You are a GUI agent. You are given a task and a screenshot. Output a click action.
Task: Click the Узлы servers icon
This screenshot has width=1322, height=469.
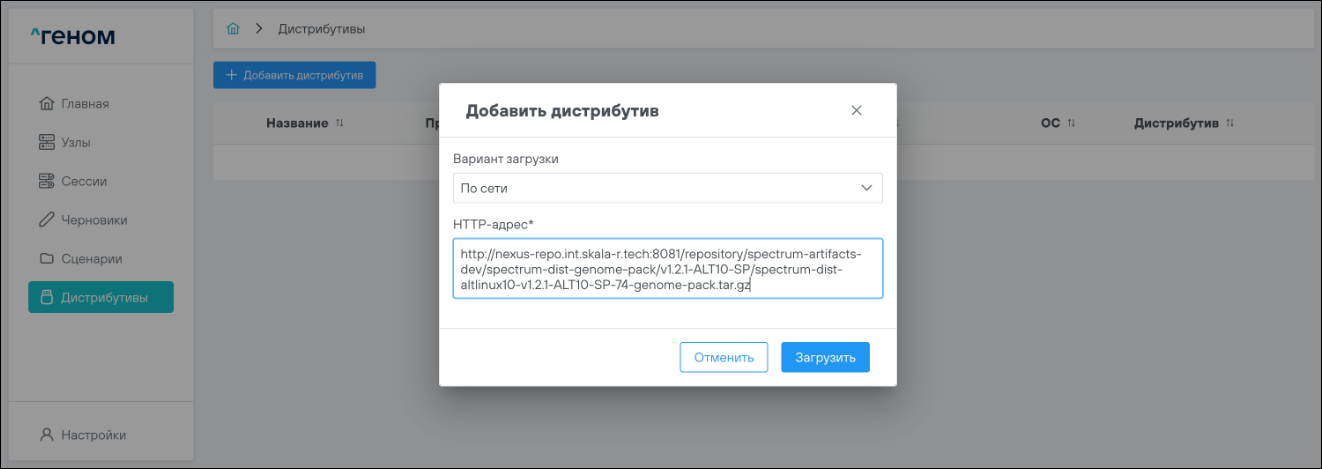point(46,143)
